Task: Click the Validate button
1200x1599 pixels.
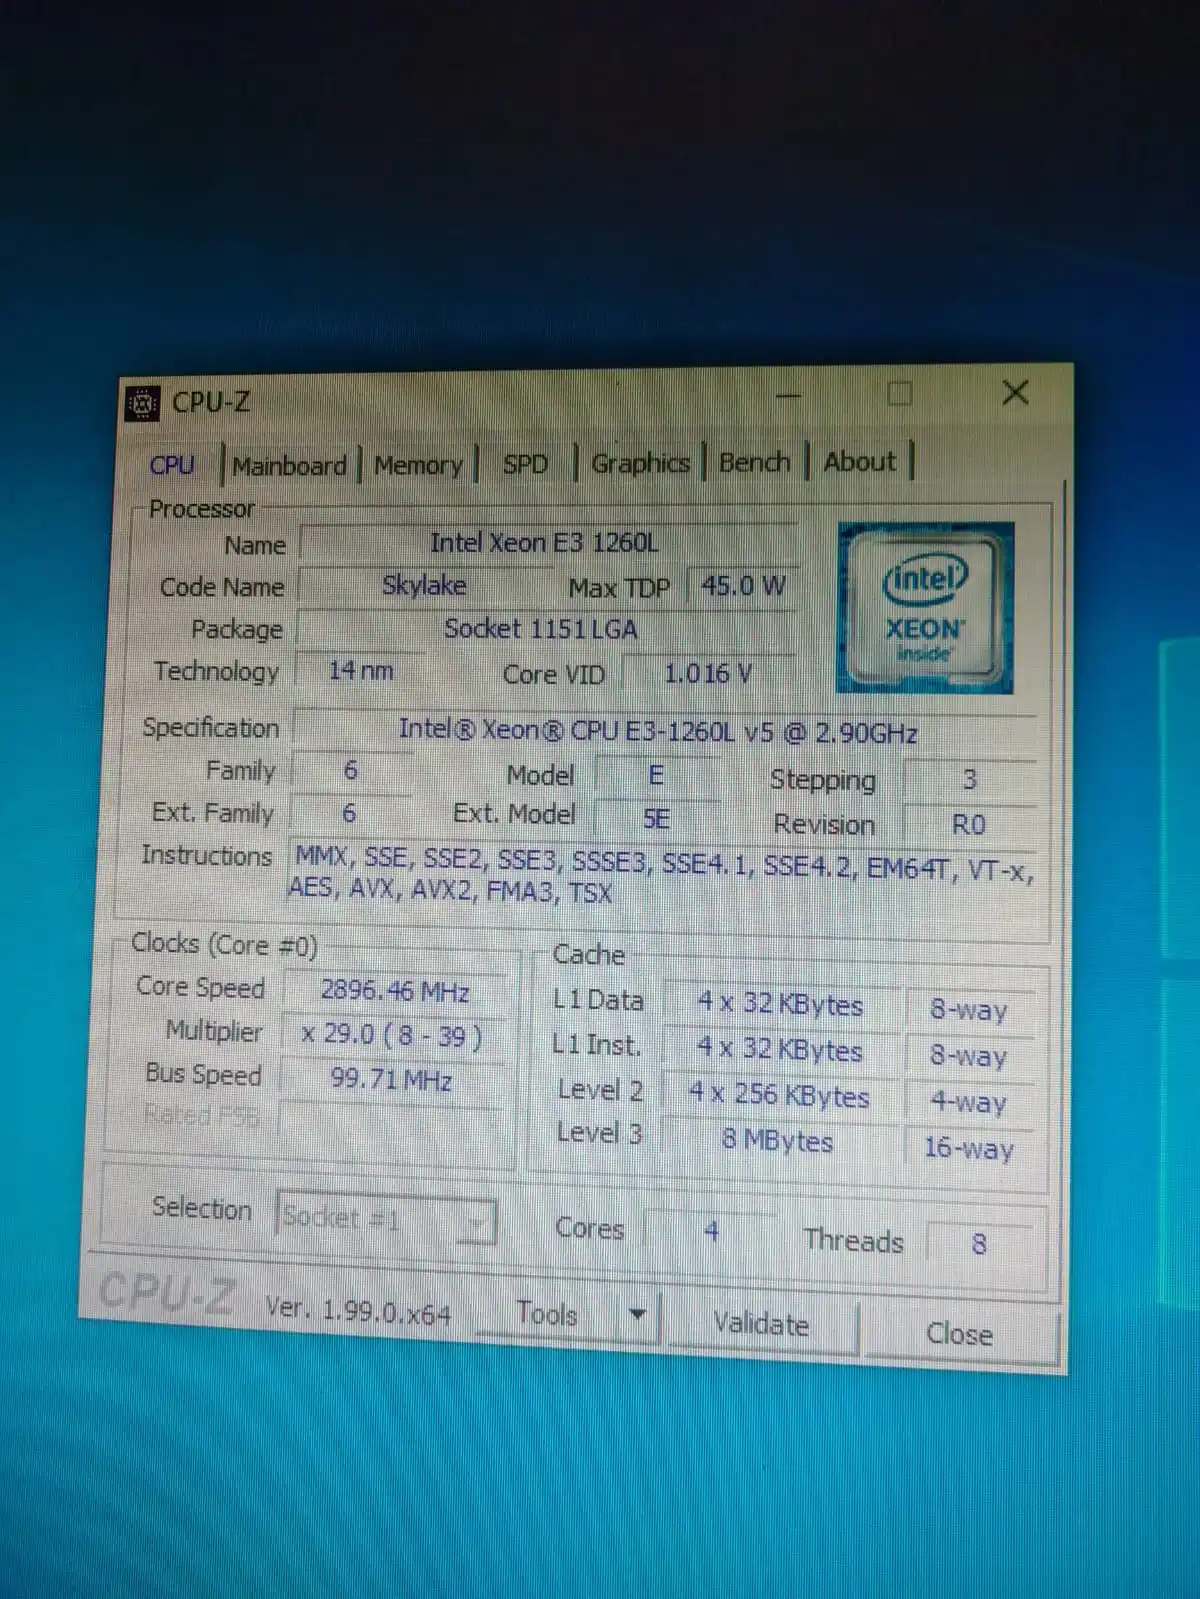Action: tap(761, 1324)
